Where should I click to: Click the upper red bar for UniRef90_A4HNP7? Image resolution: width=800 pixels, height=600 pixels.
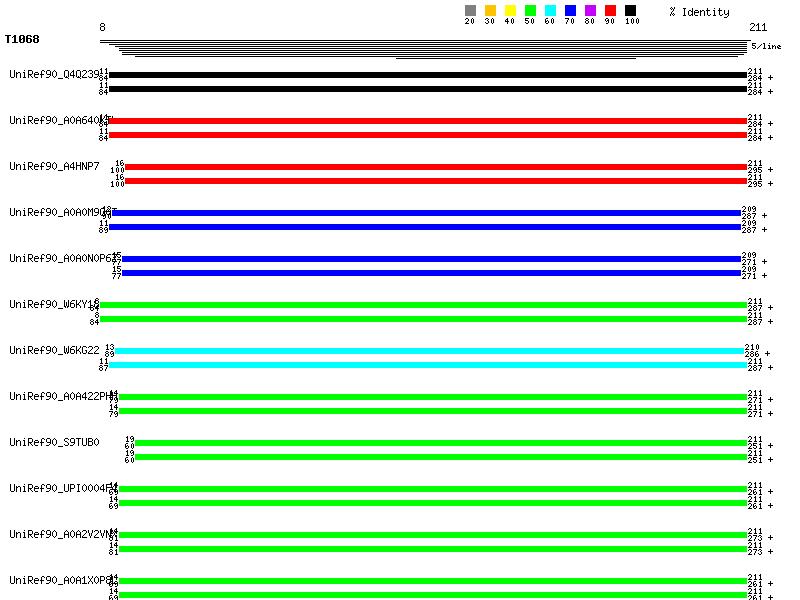coord(435,167)
